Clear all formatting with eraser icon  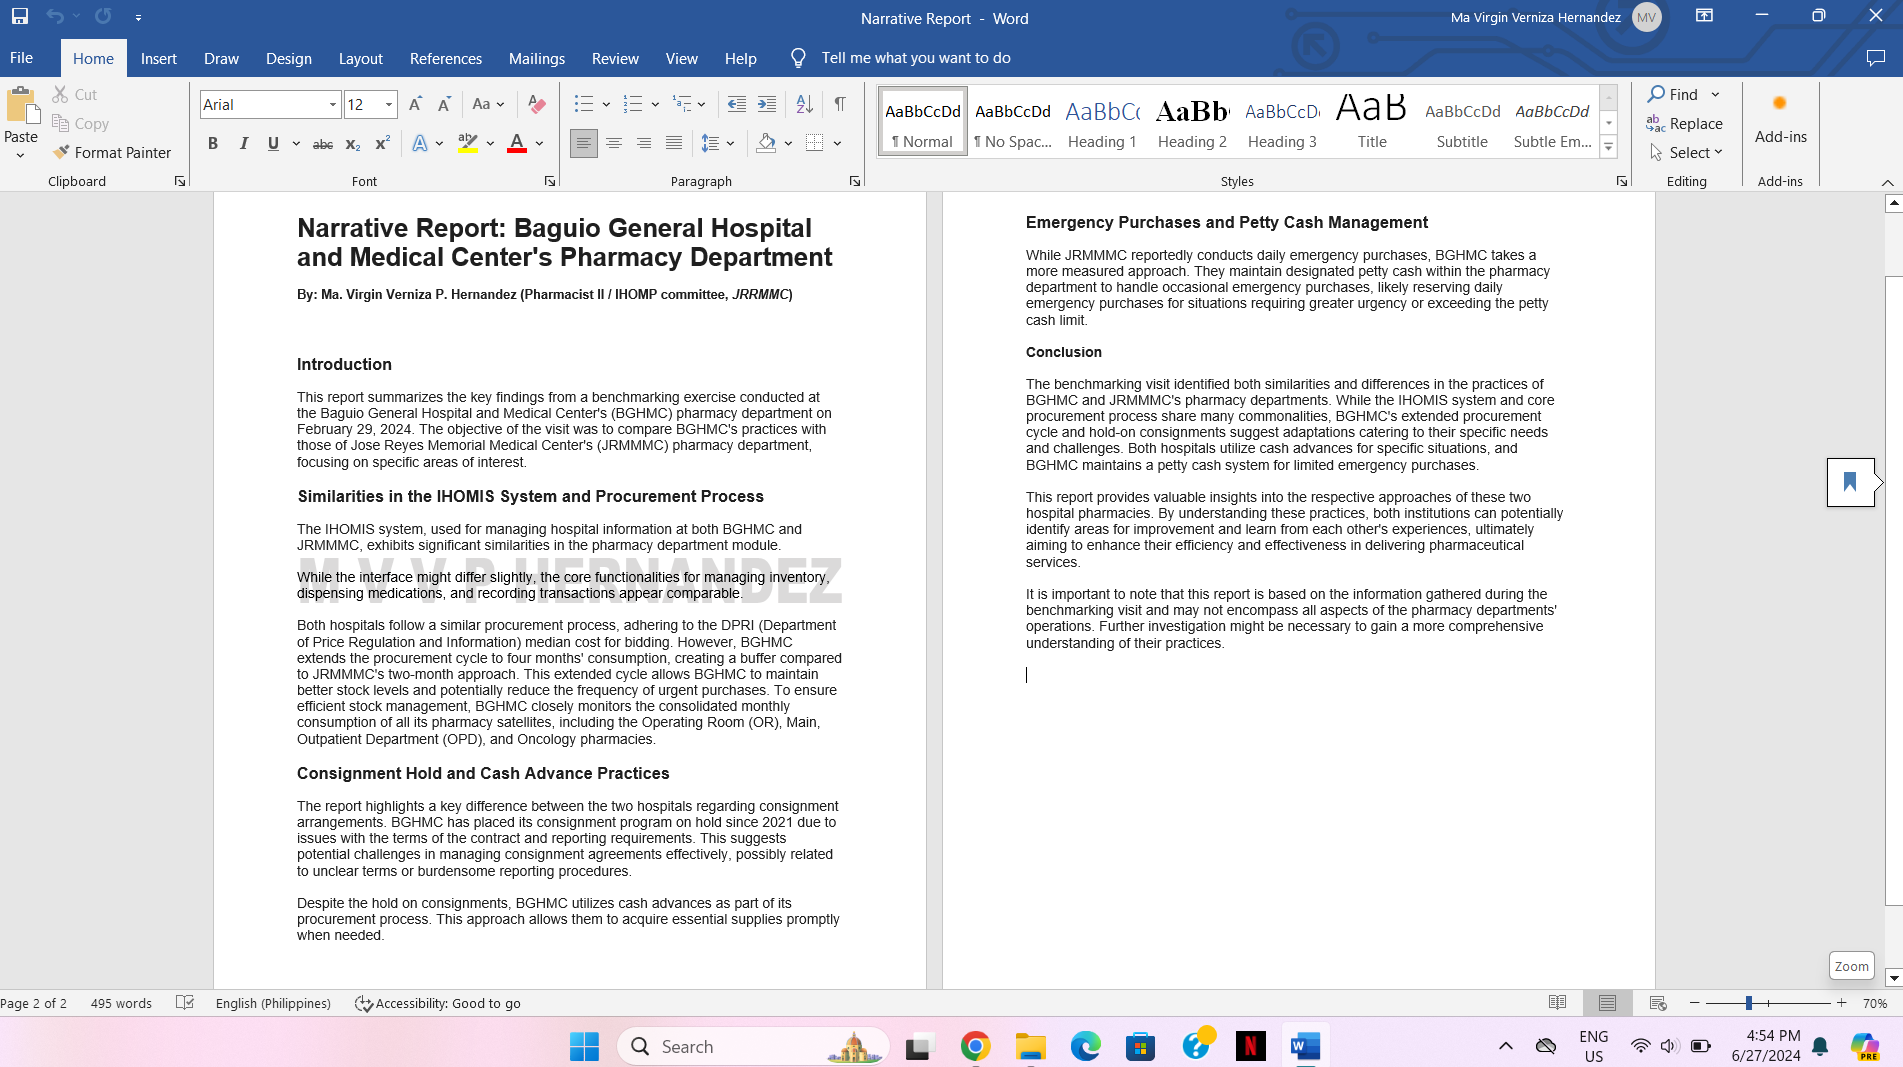coord(537,104)
